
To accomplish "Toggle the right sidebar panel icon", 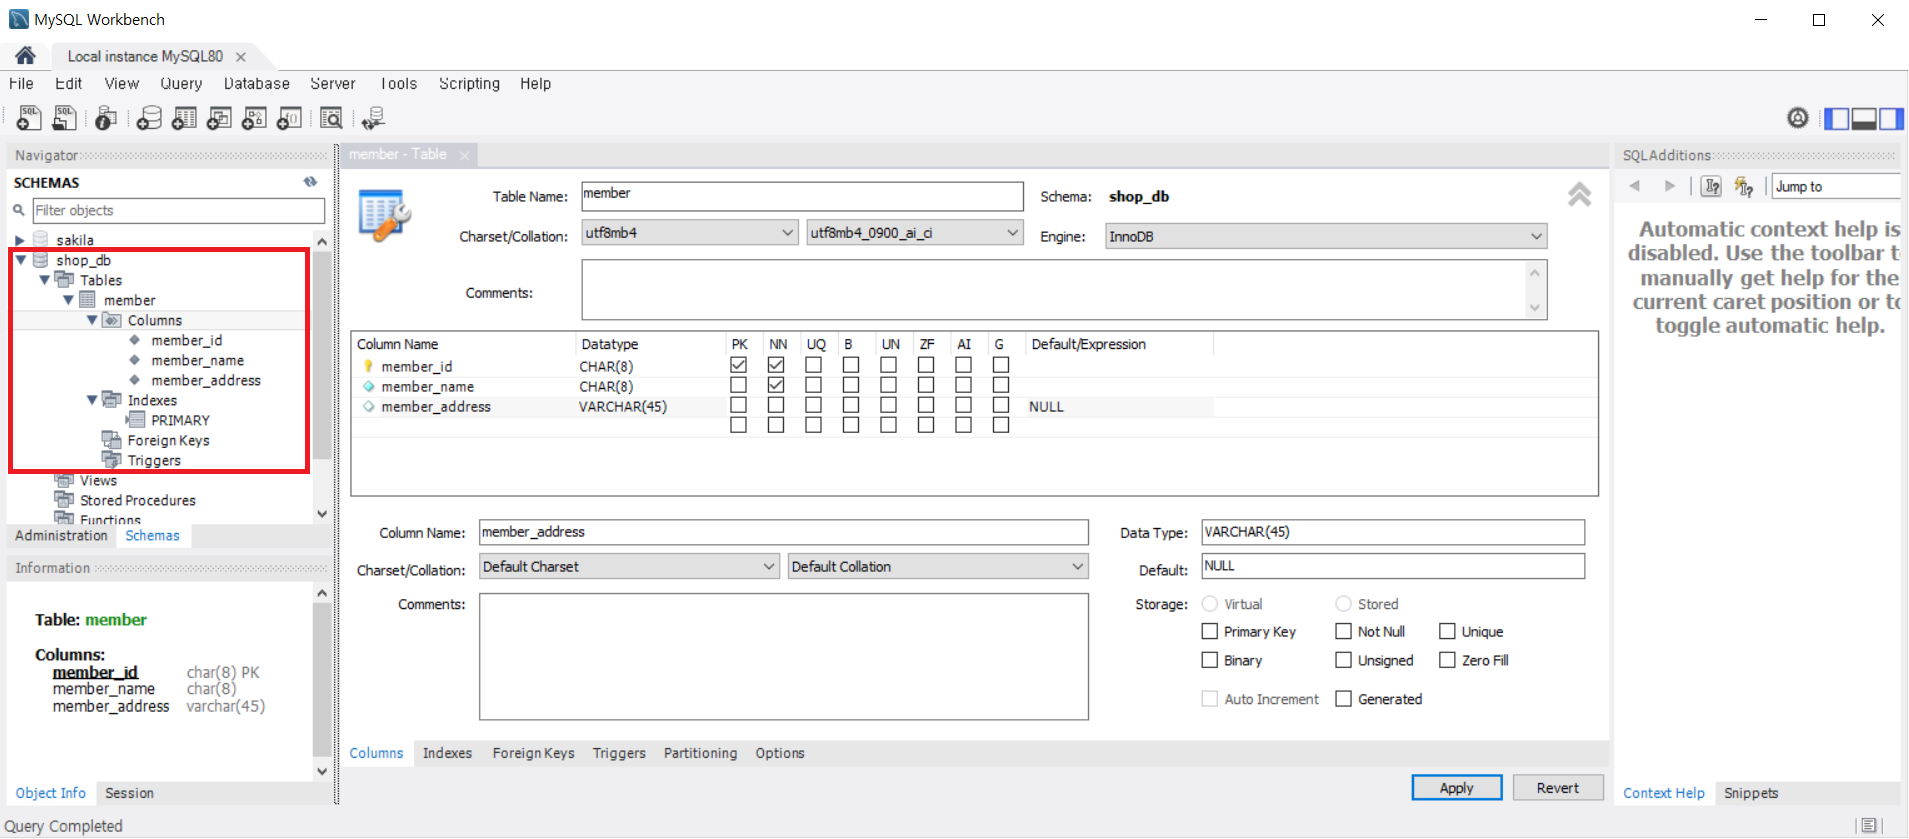I will [x=1891, y=118].
